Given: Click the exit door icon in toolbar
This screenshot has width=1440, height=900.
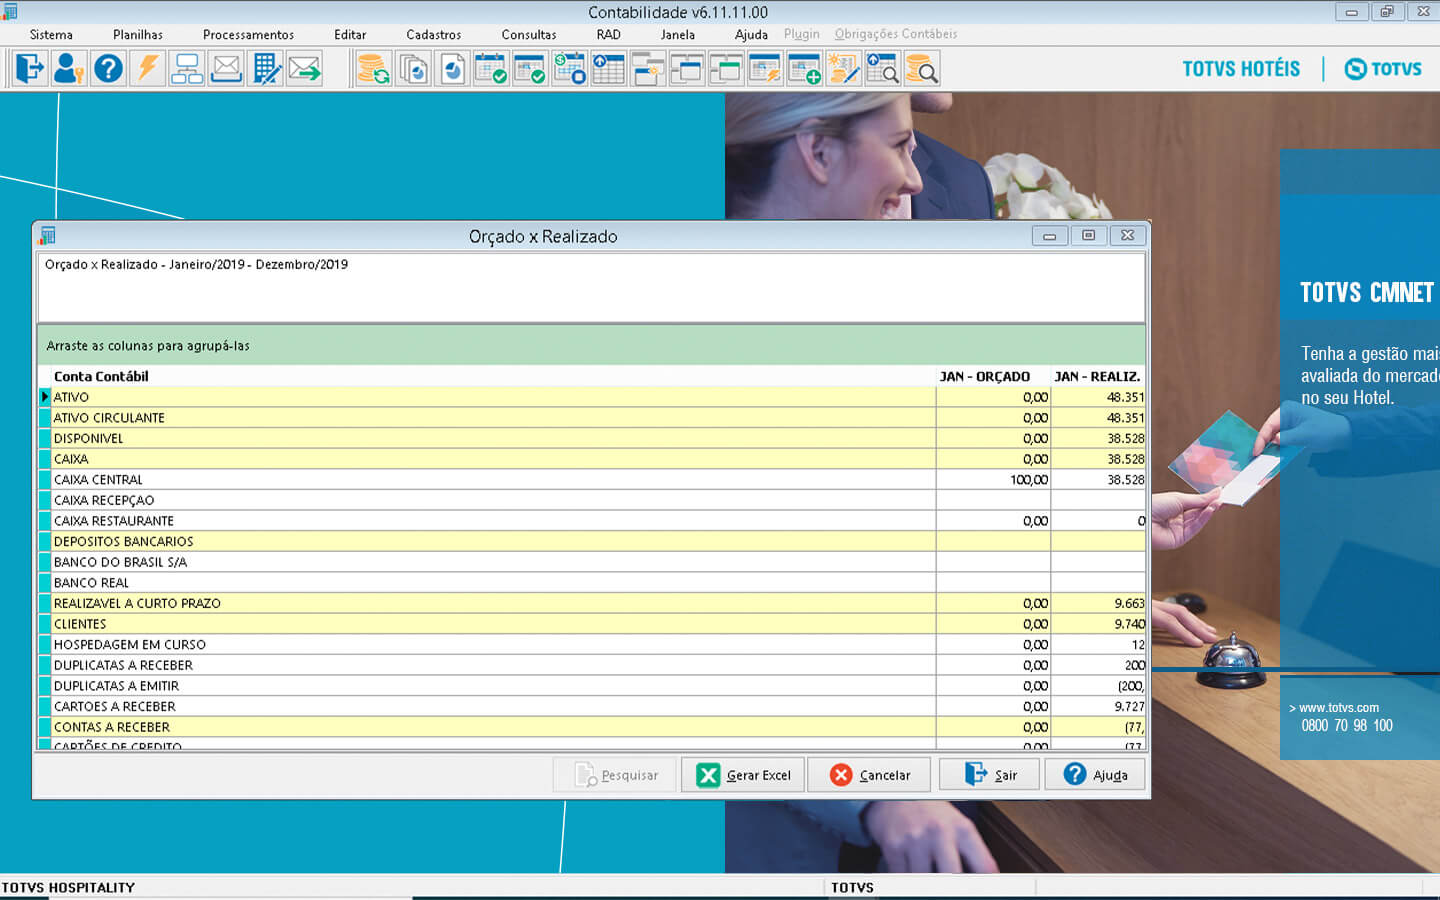Looking at the screenshot, I should tap(30, 69).
